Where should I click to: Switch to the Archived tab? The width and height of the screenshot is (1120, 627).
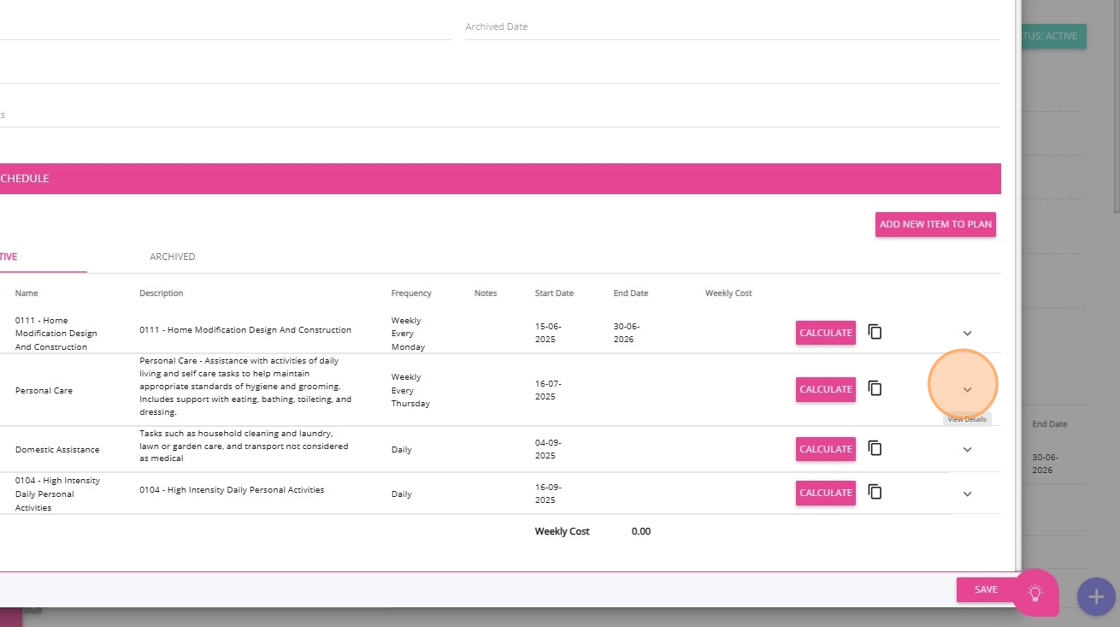click(x=172, y=257)
